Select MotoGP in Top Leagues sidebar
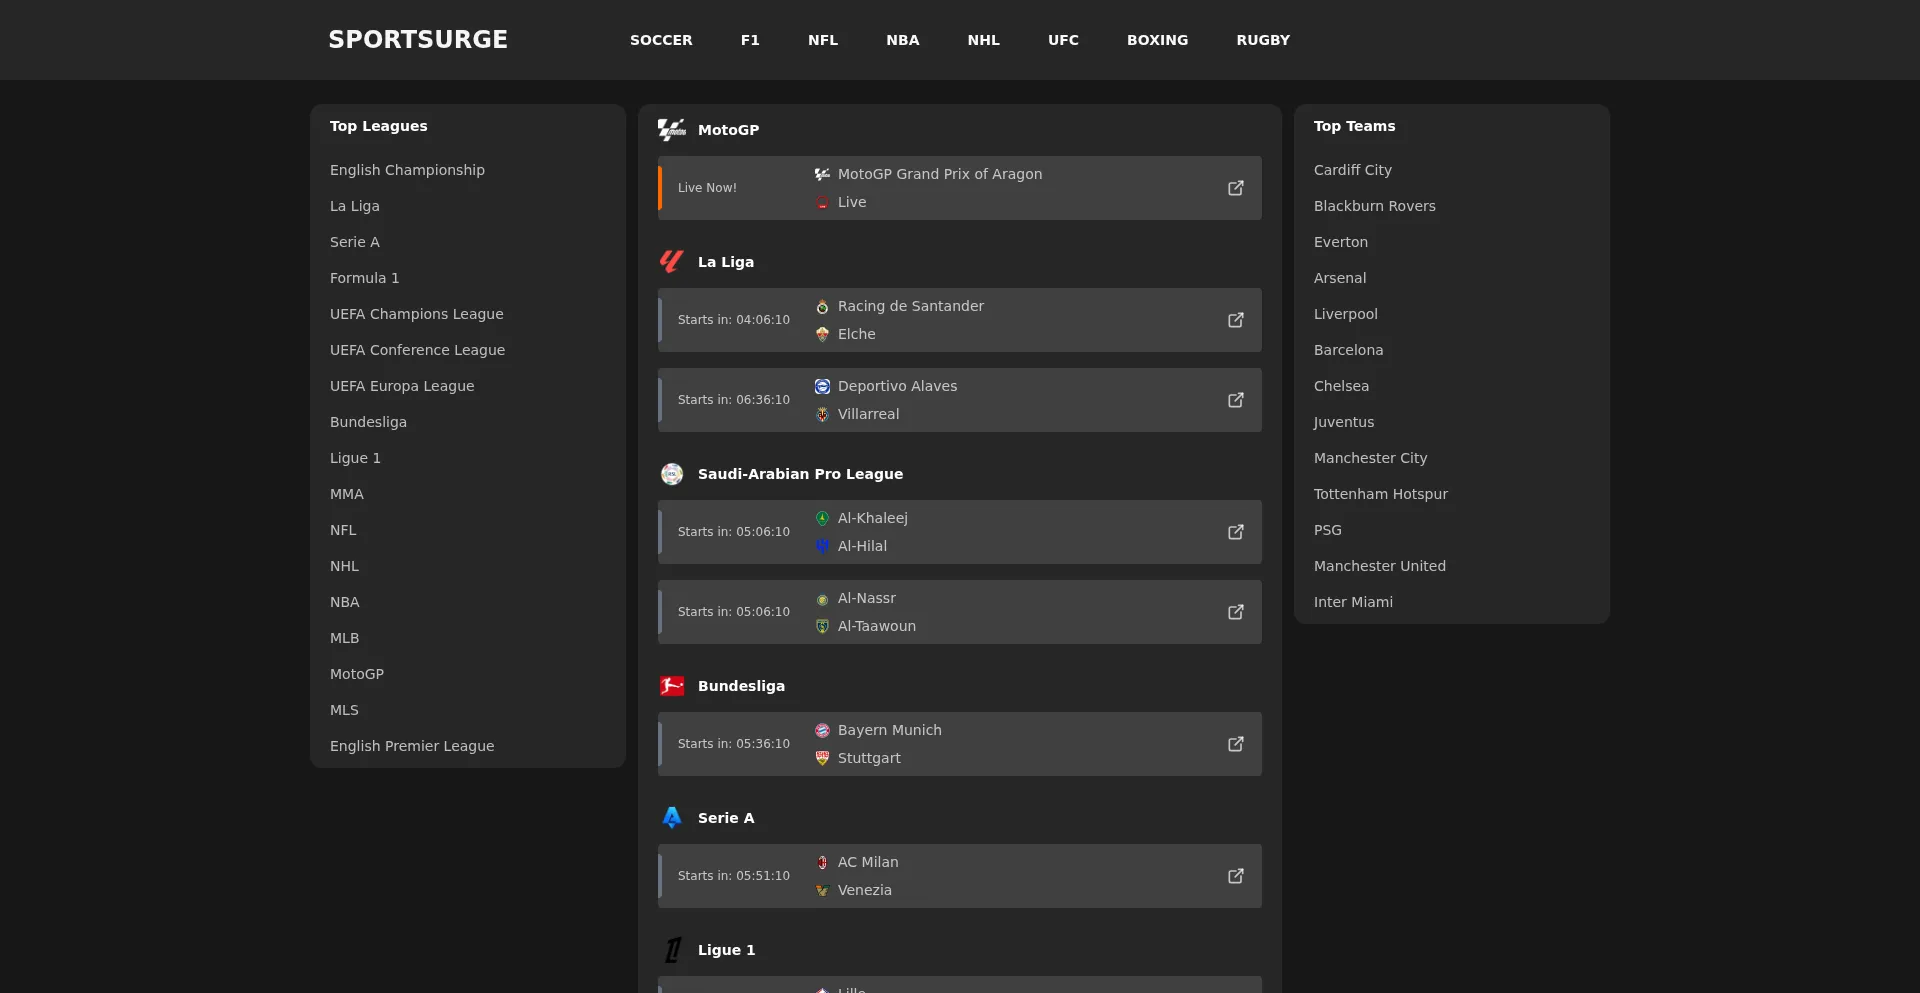The width and height of the screenshot is (1920, 993). pyautogui.click(x=357, y=674)
